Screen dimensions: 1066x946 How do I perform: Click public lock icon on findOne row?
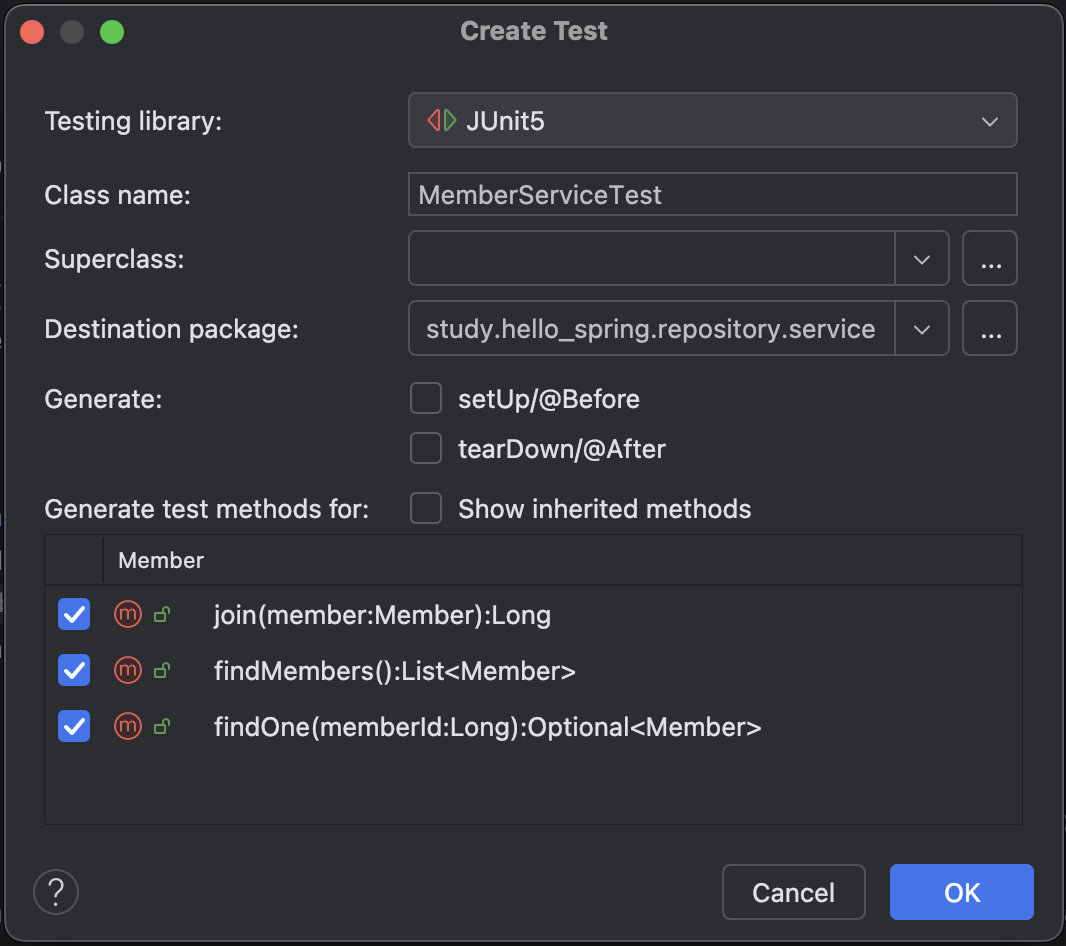tap(161, 727)
